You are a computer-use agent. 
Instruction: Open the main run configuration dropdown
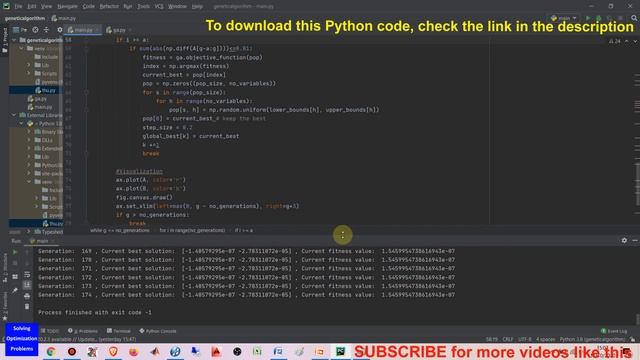564,18
